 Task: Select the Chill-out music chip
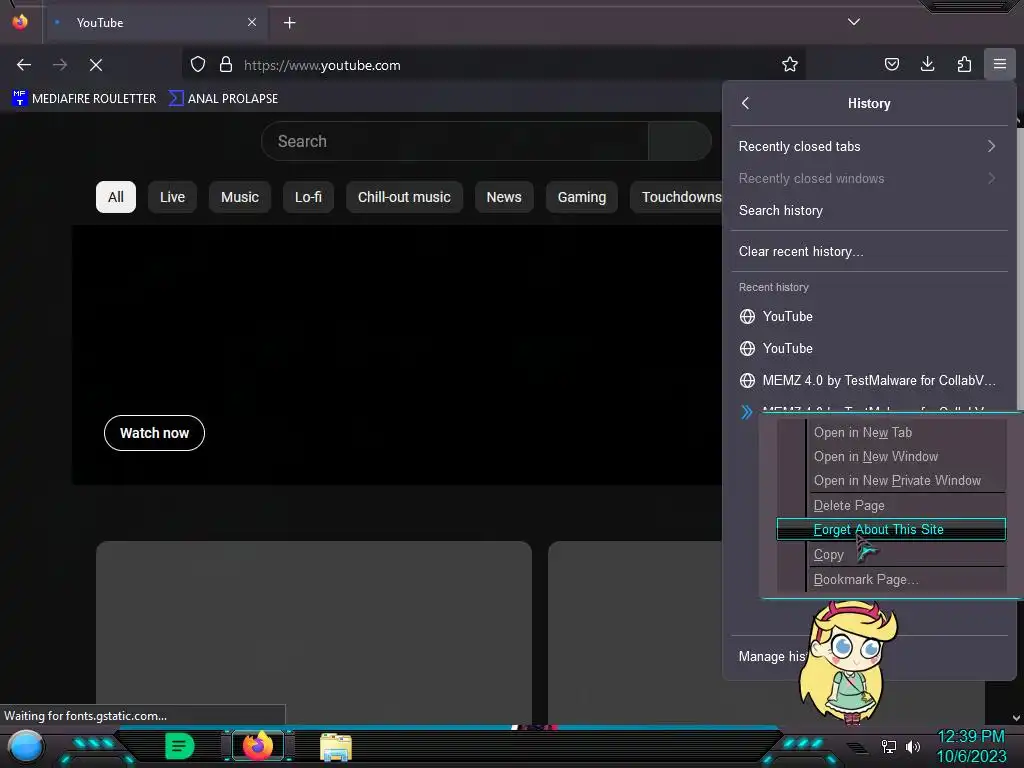click(x=404, y=197)
